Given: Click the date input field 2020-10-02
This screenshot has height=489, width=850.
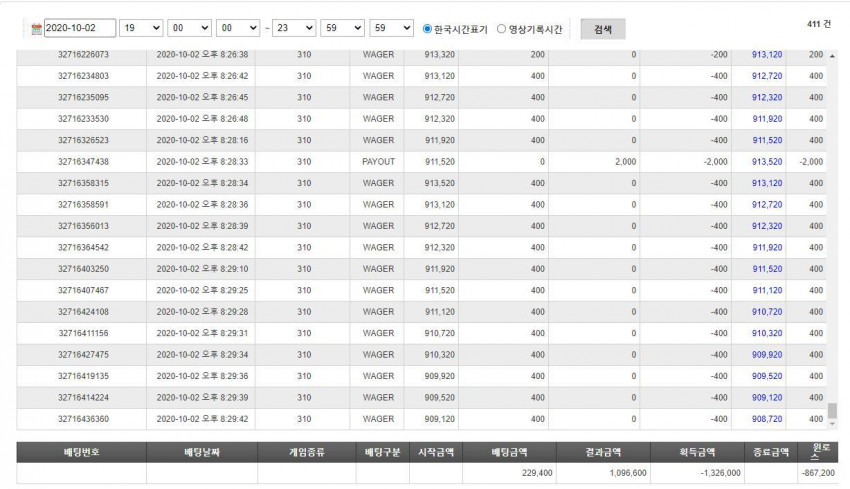Looking at the screenshot, I should pyautogui.click(x=80, y=28).
